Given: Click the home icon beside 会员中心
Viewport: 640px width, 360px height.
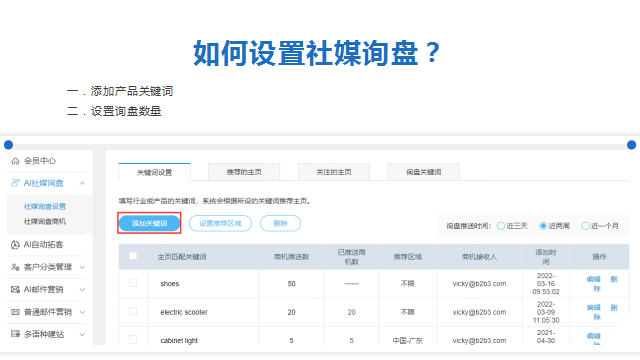Looking at the screenshot, I should coord(15,161).
